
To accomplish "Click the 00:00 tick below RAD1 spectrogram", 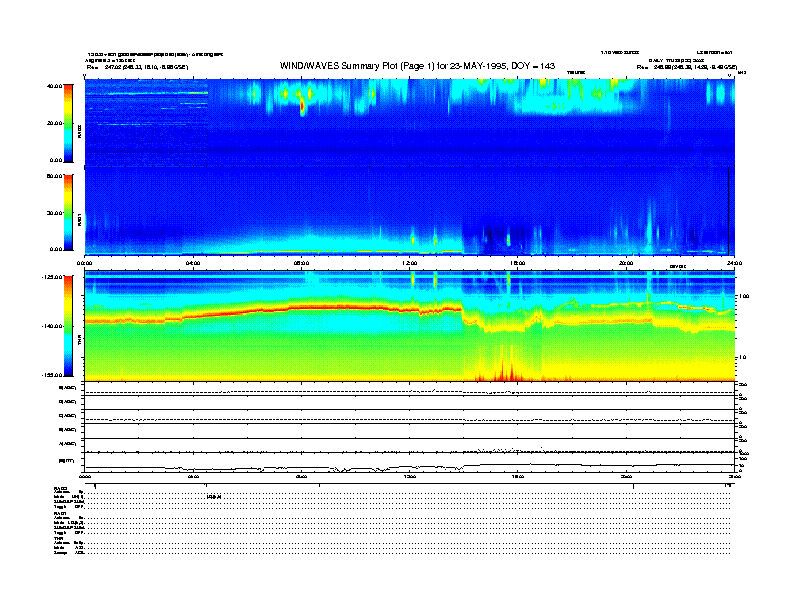I will [84, 263].
